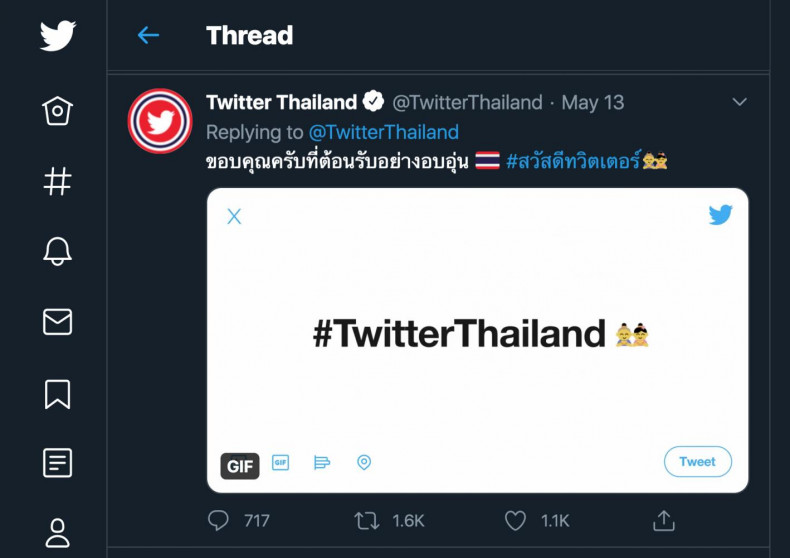Open the Thai #สวัสดีทวิตเตอร์ hashtag link
This screenshot has height=558, width=790.
(x=572, y=160)
